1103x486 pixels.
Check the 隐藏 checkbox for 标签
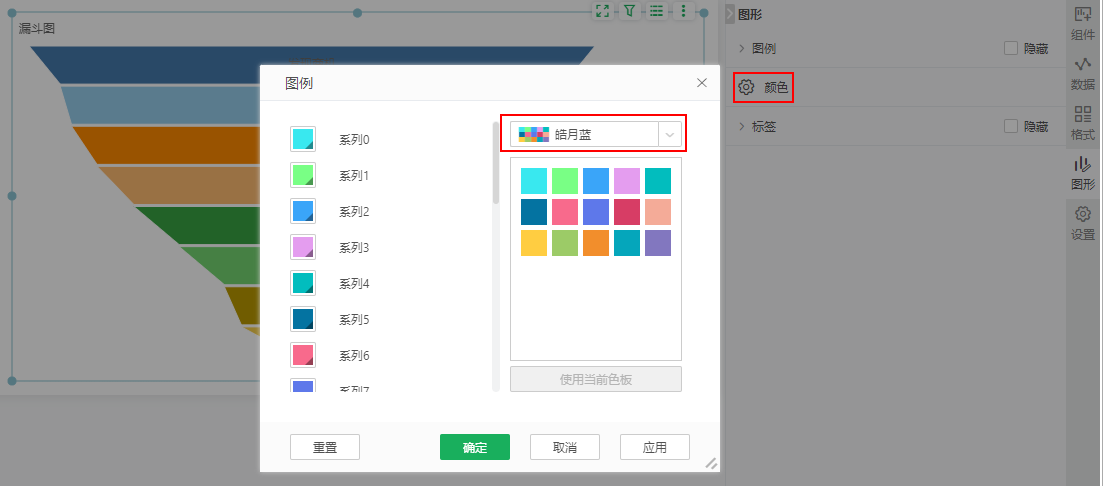[x=1010, y=127]
